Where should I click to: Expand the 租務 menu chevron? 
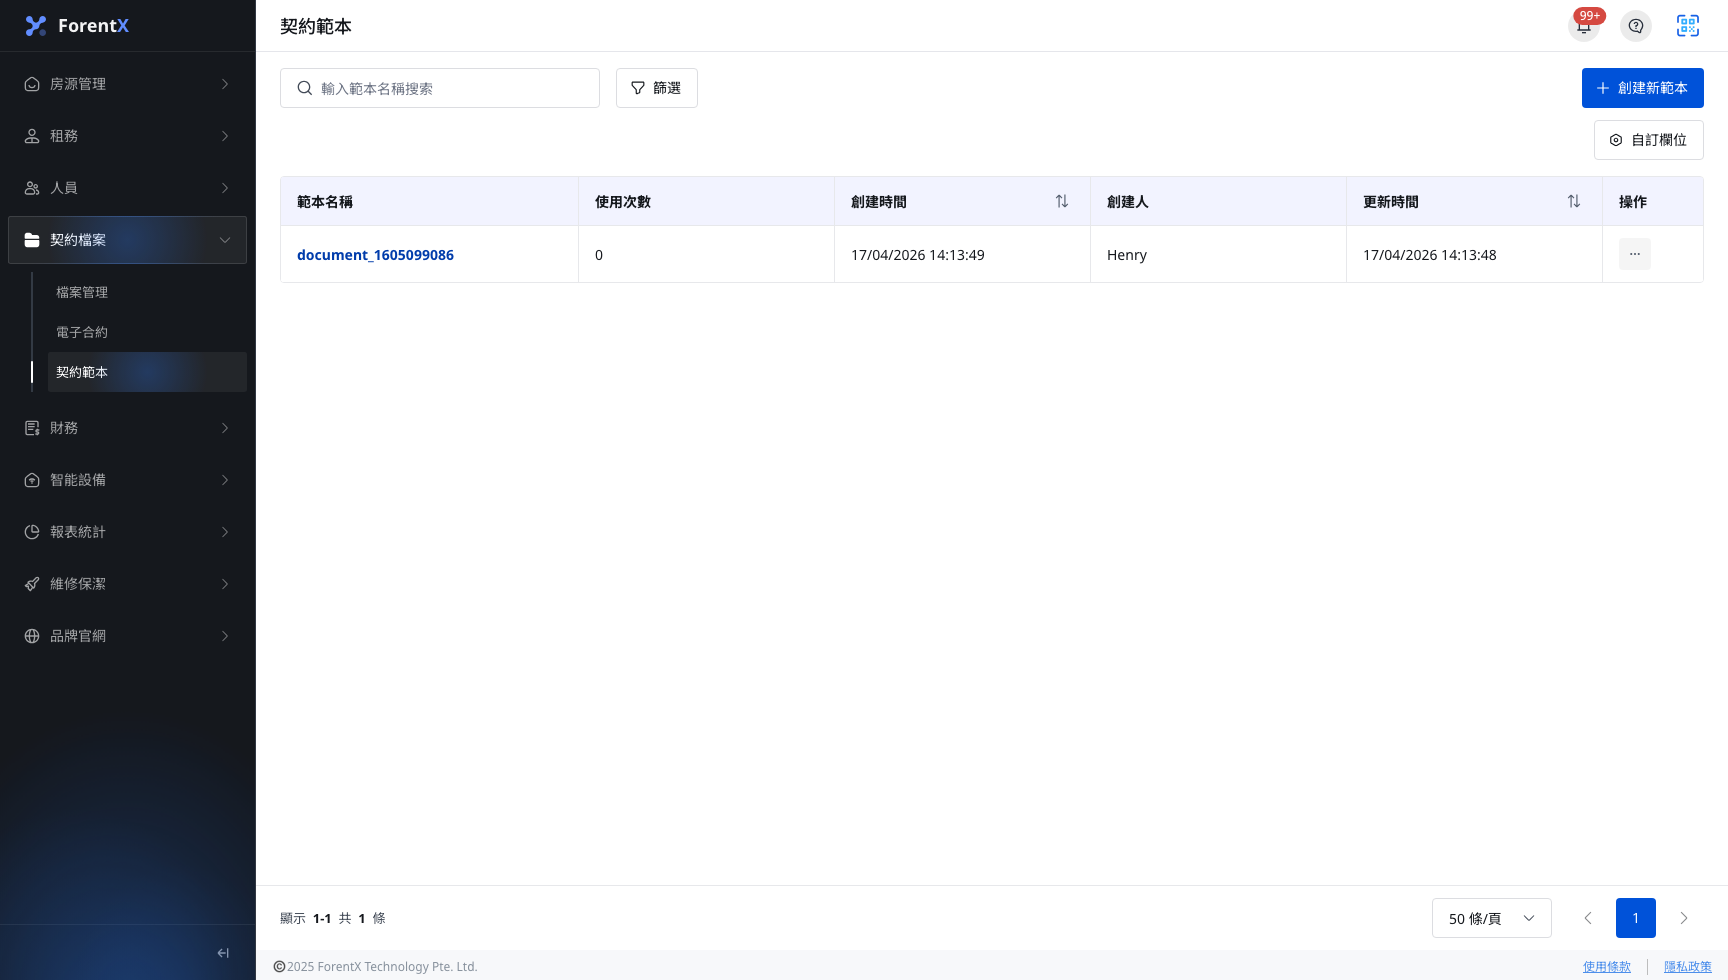pos(225,136)
